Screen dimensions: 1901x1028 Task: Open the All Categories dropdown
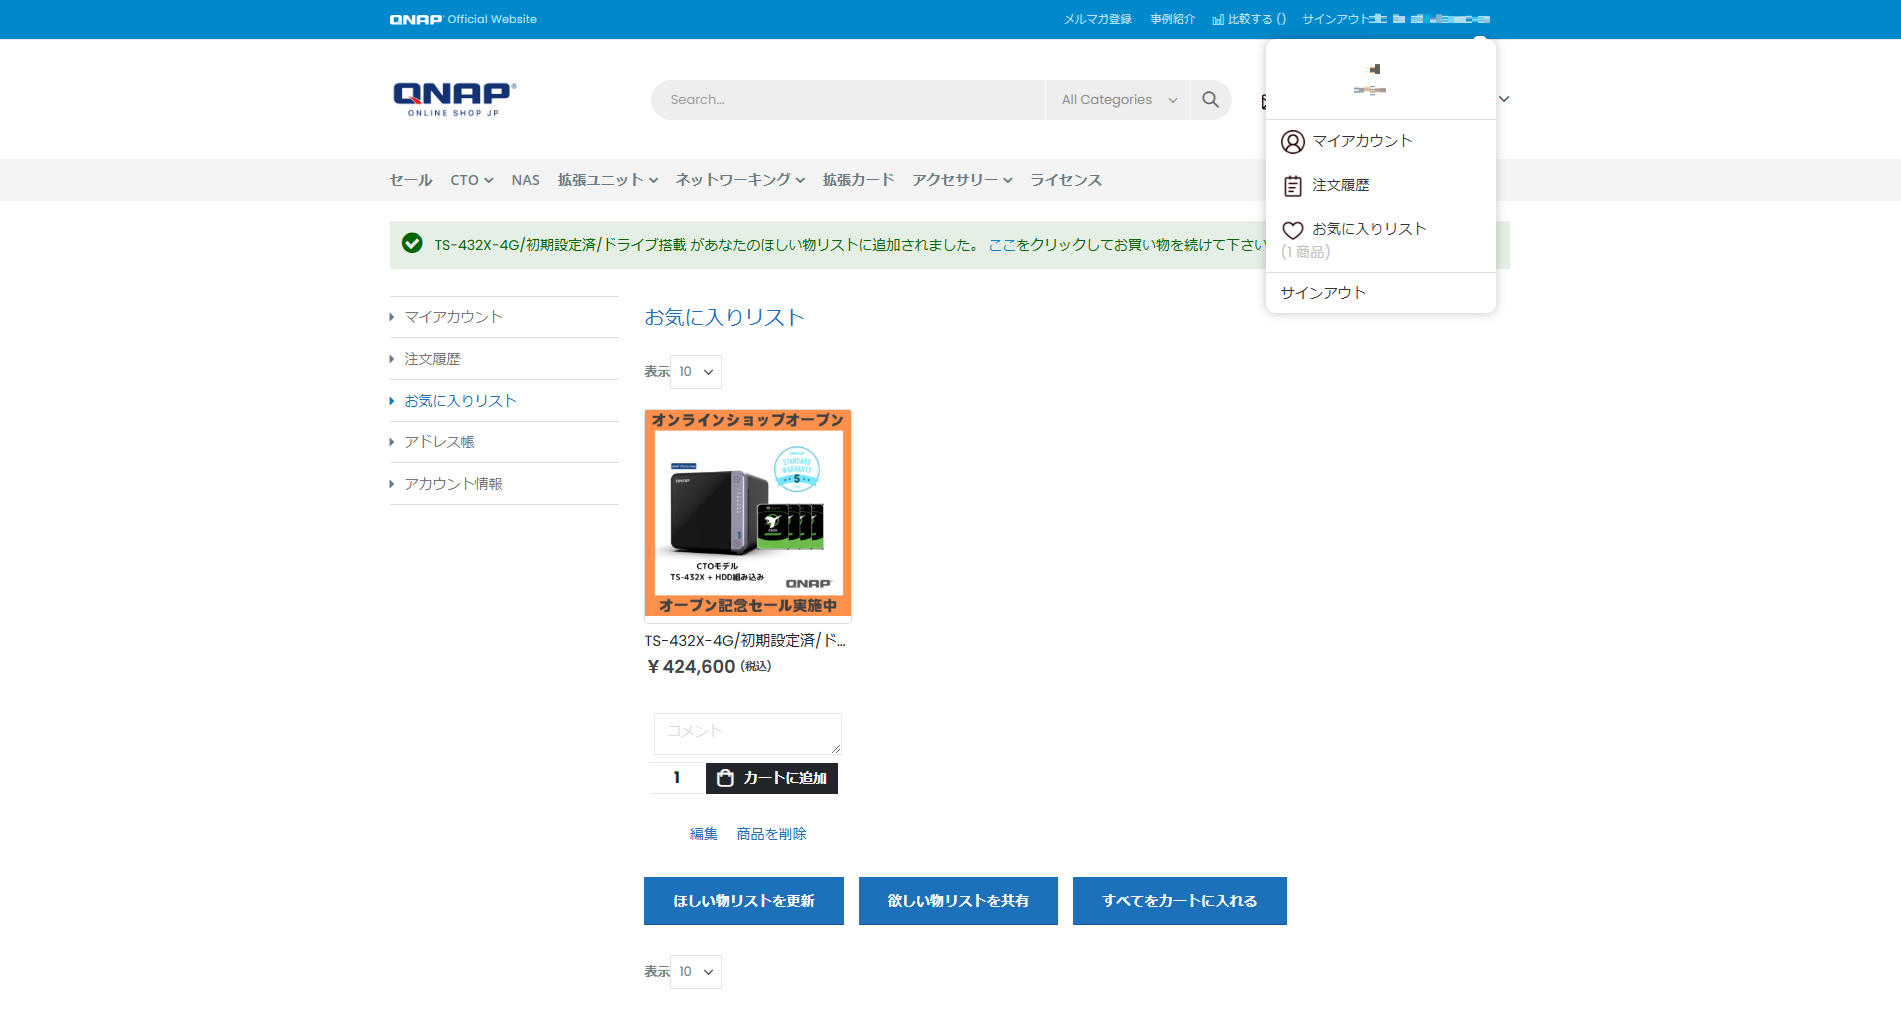[1118, 100]
